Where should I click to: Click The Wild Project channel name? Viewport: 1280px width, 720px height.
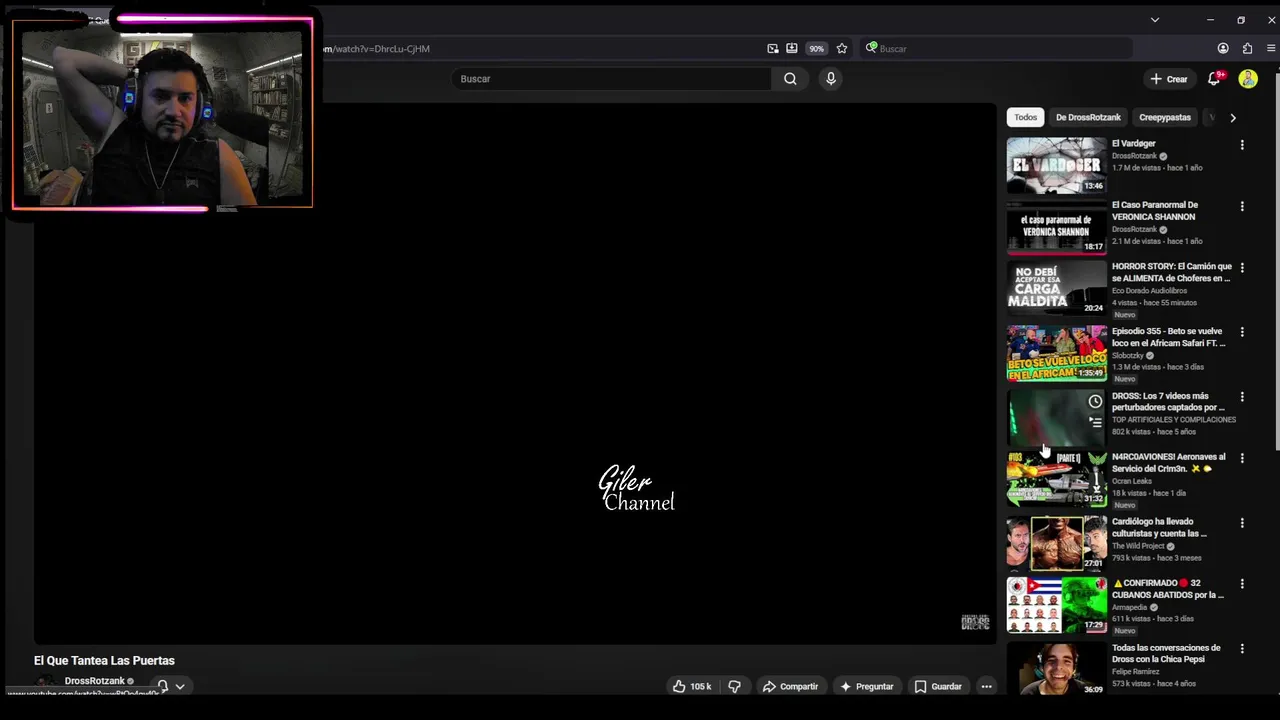[x=1138, y=546]
